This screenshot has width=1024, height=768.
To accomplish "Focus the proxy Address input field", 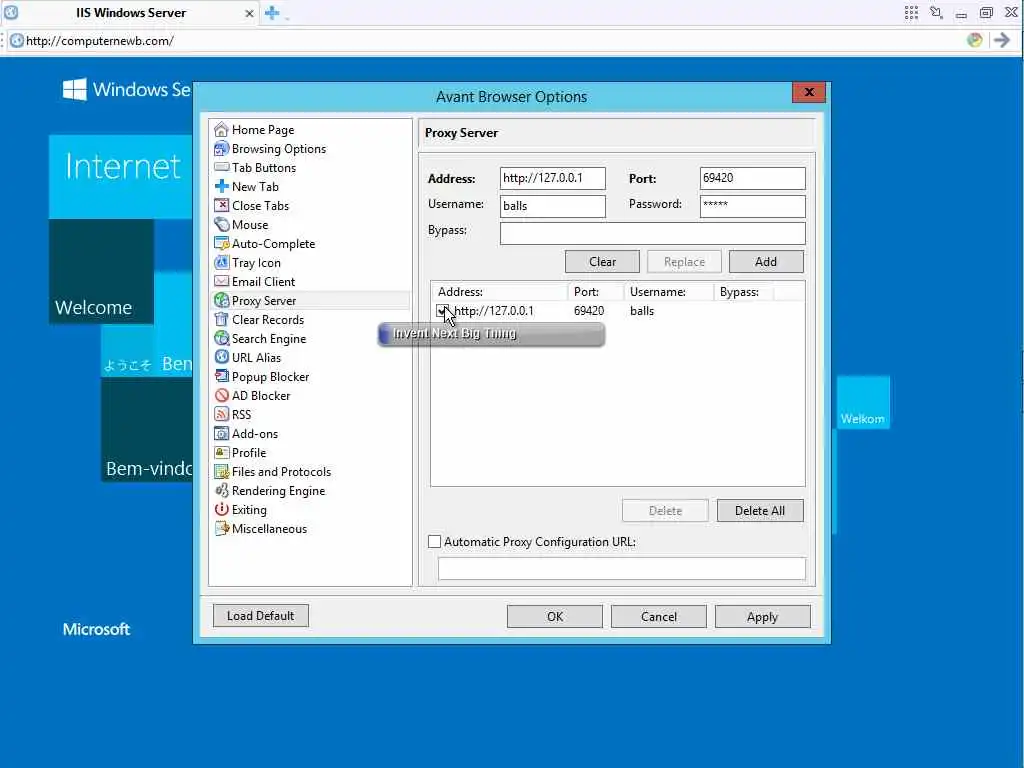I will (x=552, y=178).
